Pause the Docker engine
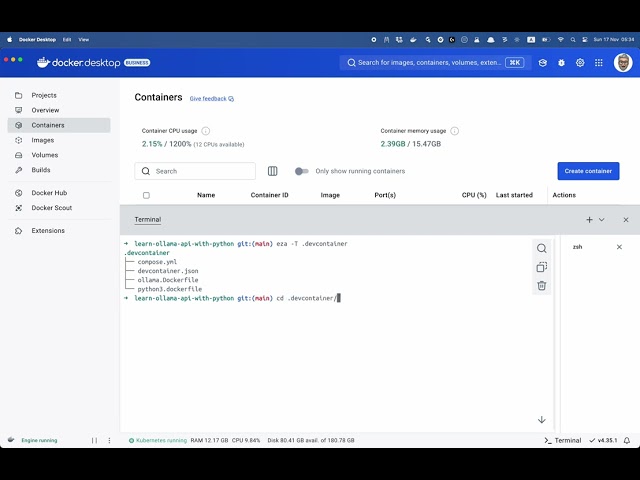Screen dimensions: 640x480 (94, 440)
